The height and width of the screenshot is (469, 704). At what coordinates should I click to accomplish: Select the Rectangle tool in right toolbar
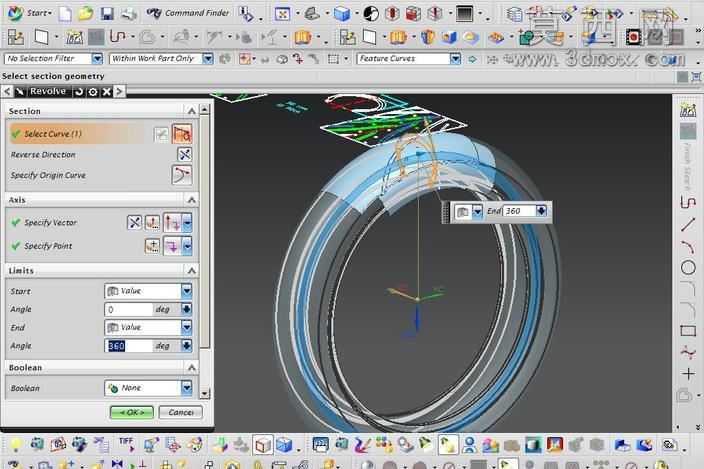688,331
